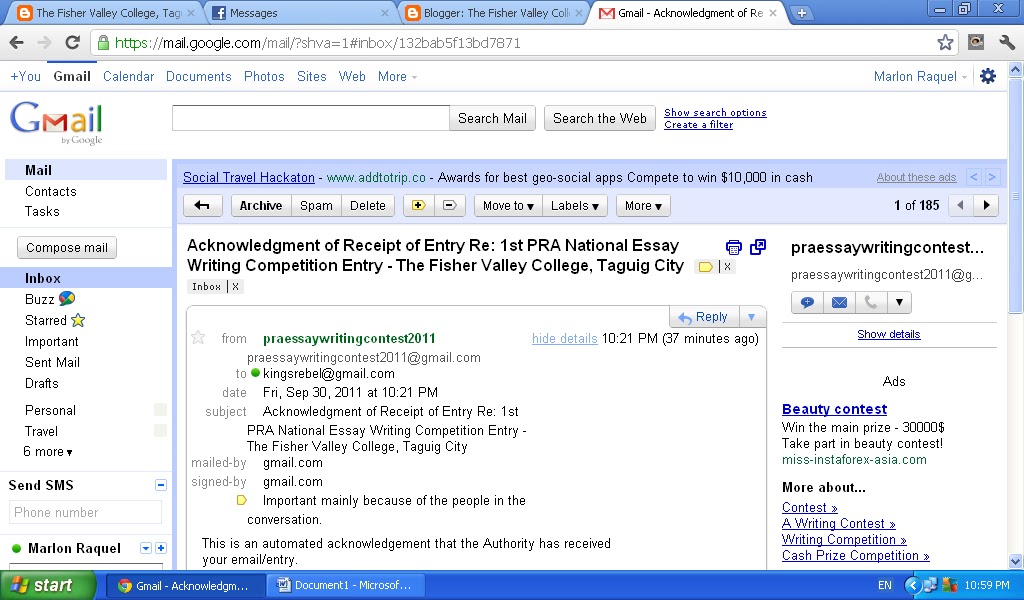The image size is (1024, 600).
Task: Email the praessaywritingcontest contact via envelope icon
Action: pyautogui.click(x=839, y=302)
